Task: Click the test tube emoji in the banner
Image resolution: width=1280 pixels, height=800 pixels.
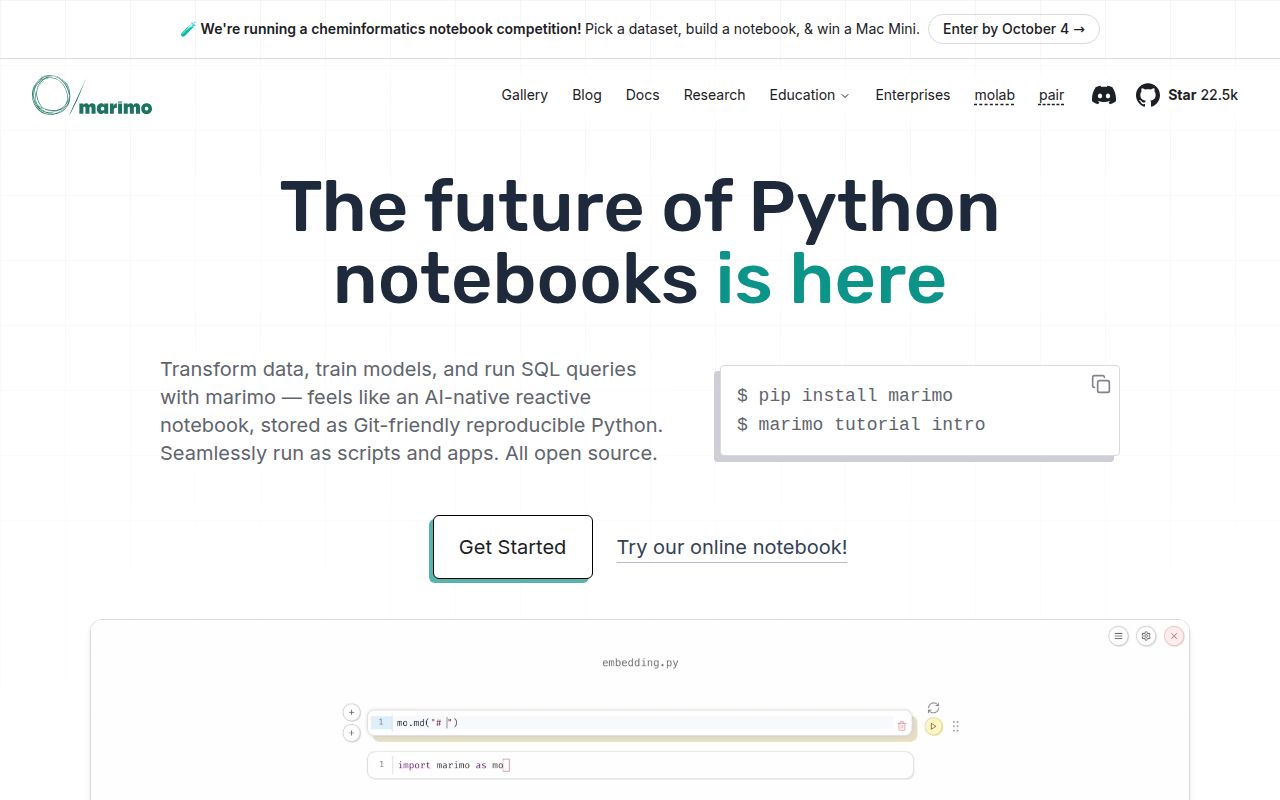Action: point(188,29)
